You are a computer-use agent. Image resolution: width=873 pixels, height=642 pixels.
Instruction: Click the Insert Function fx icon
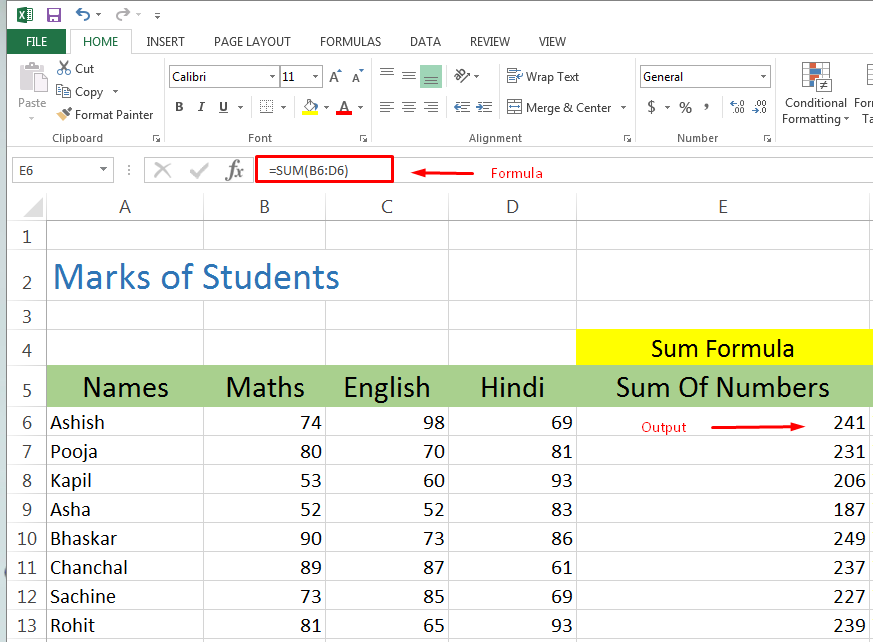(234, 171)
